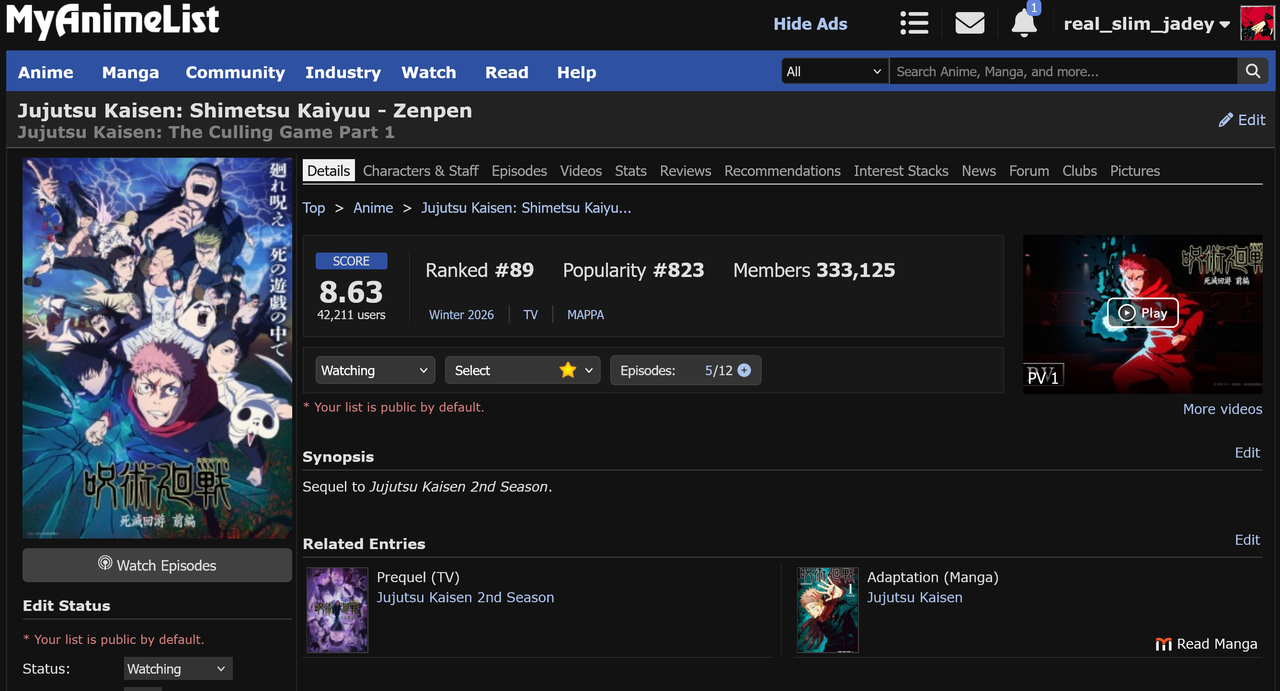Open the Manga menu in navigation bar

(130, 72)
